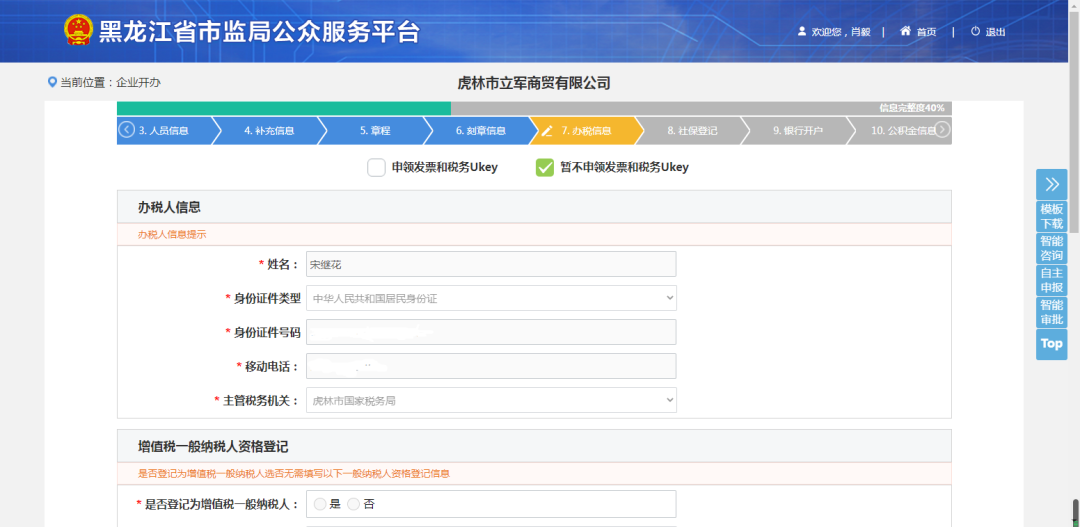The image size is (1080, 527).
Task: Go to step 5. 章程
Action: point(375,131)
